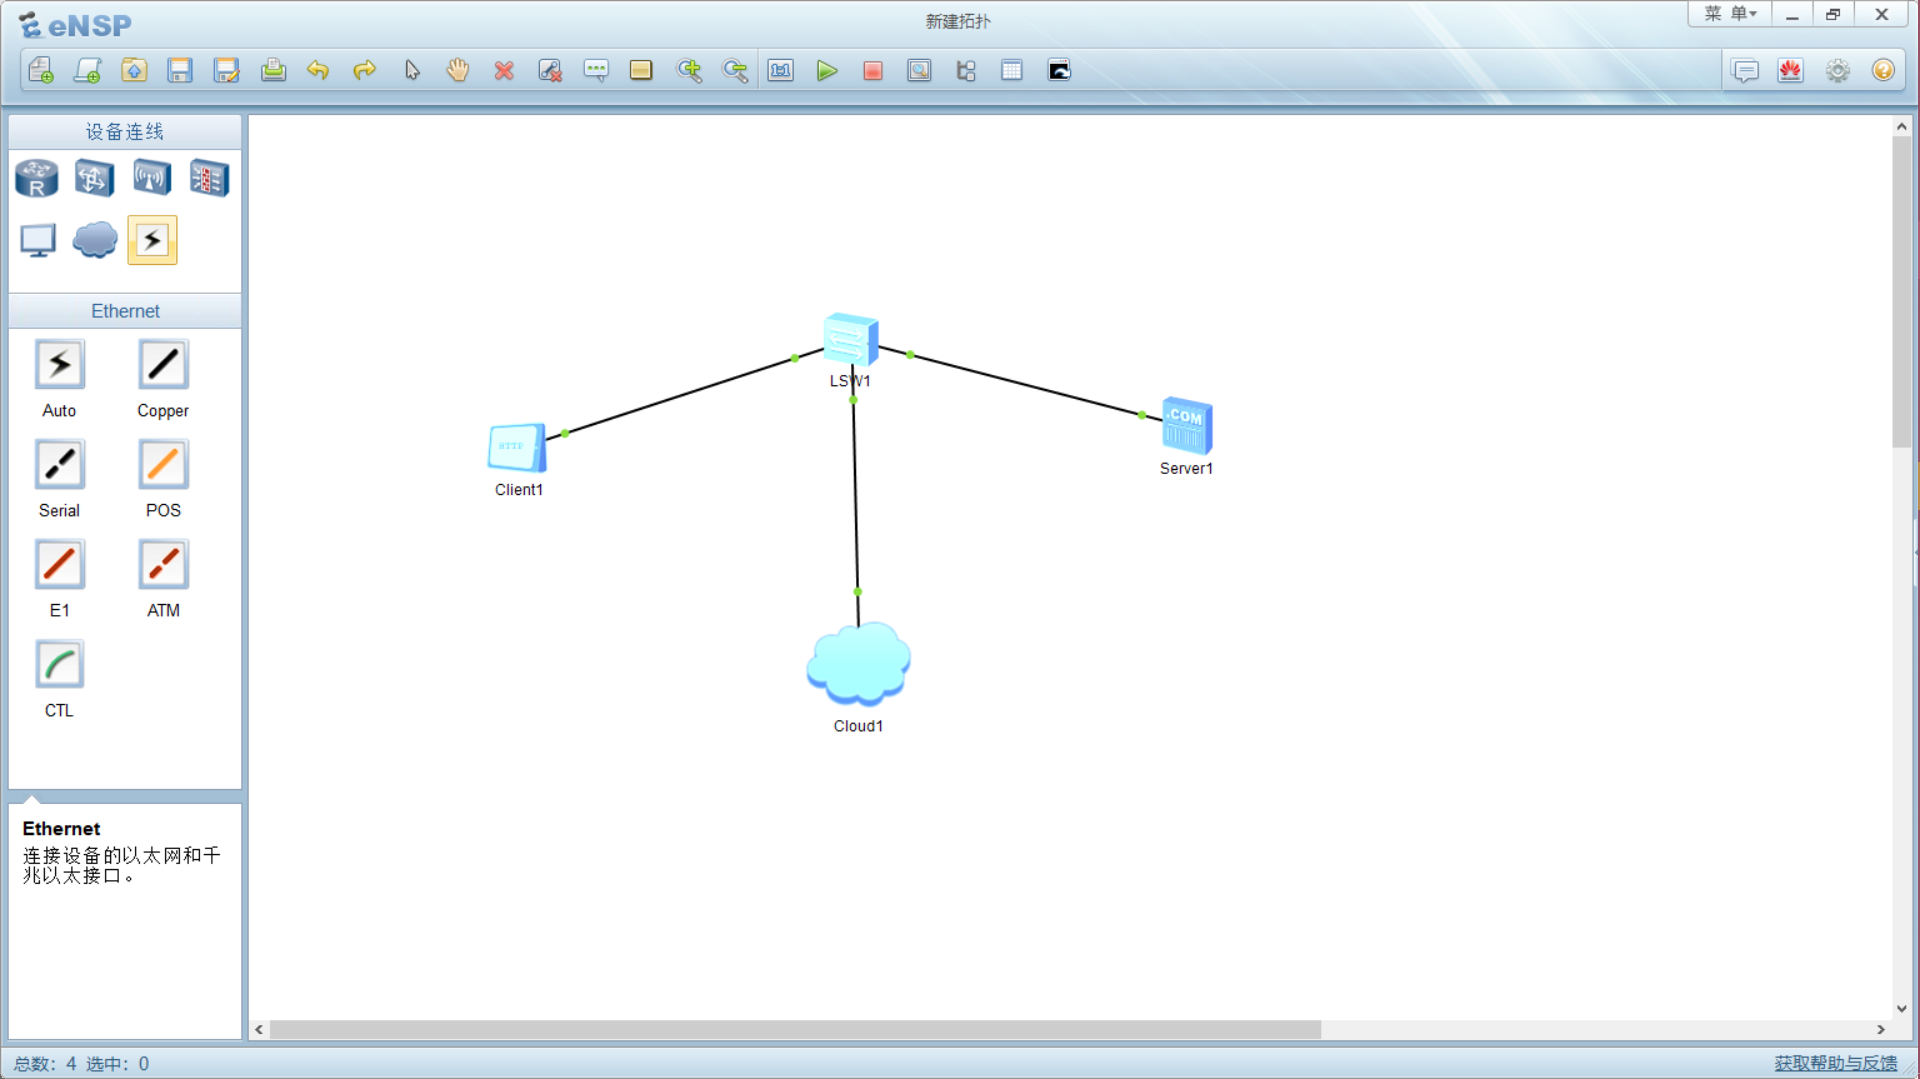Click the Save As toolbar icon
Screen dimensions: 1920x1079
point(226,71)
